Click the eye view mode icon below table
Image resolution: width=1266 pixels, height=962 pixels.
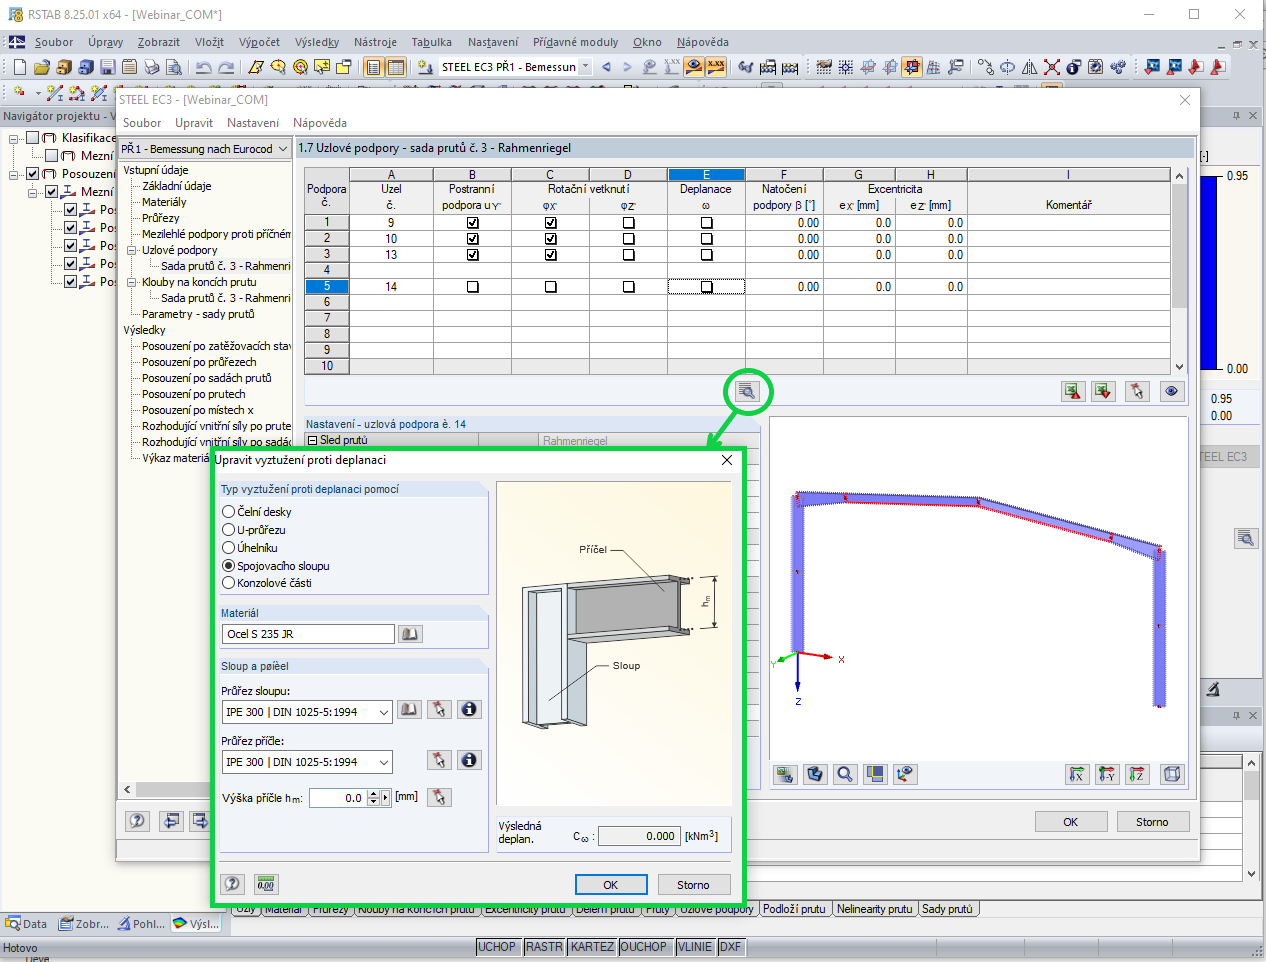point(1171,391)
